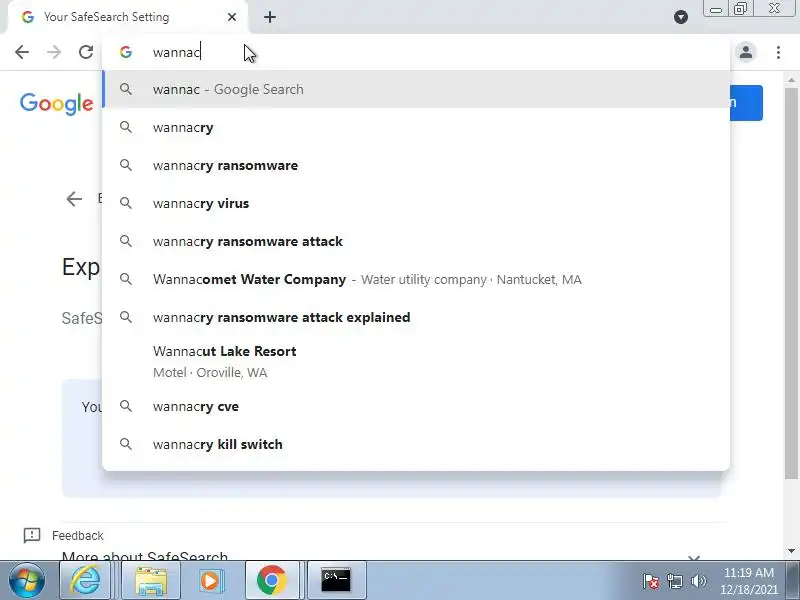Image resolution: width=800 pixels, height=600 pixels.
Task: Open Windows Explorer folder from taskbar
Action: pyautogui.click(x=151, y=581)
